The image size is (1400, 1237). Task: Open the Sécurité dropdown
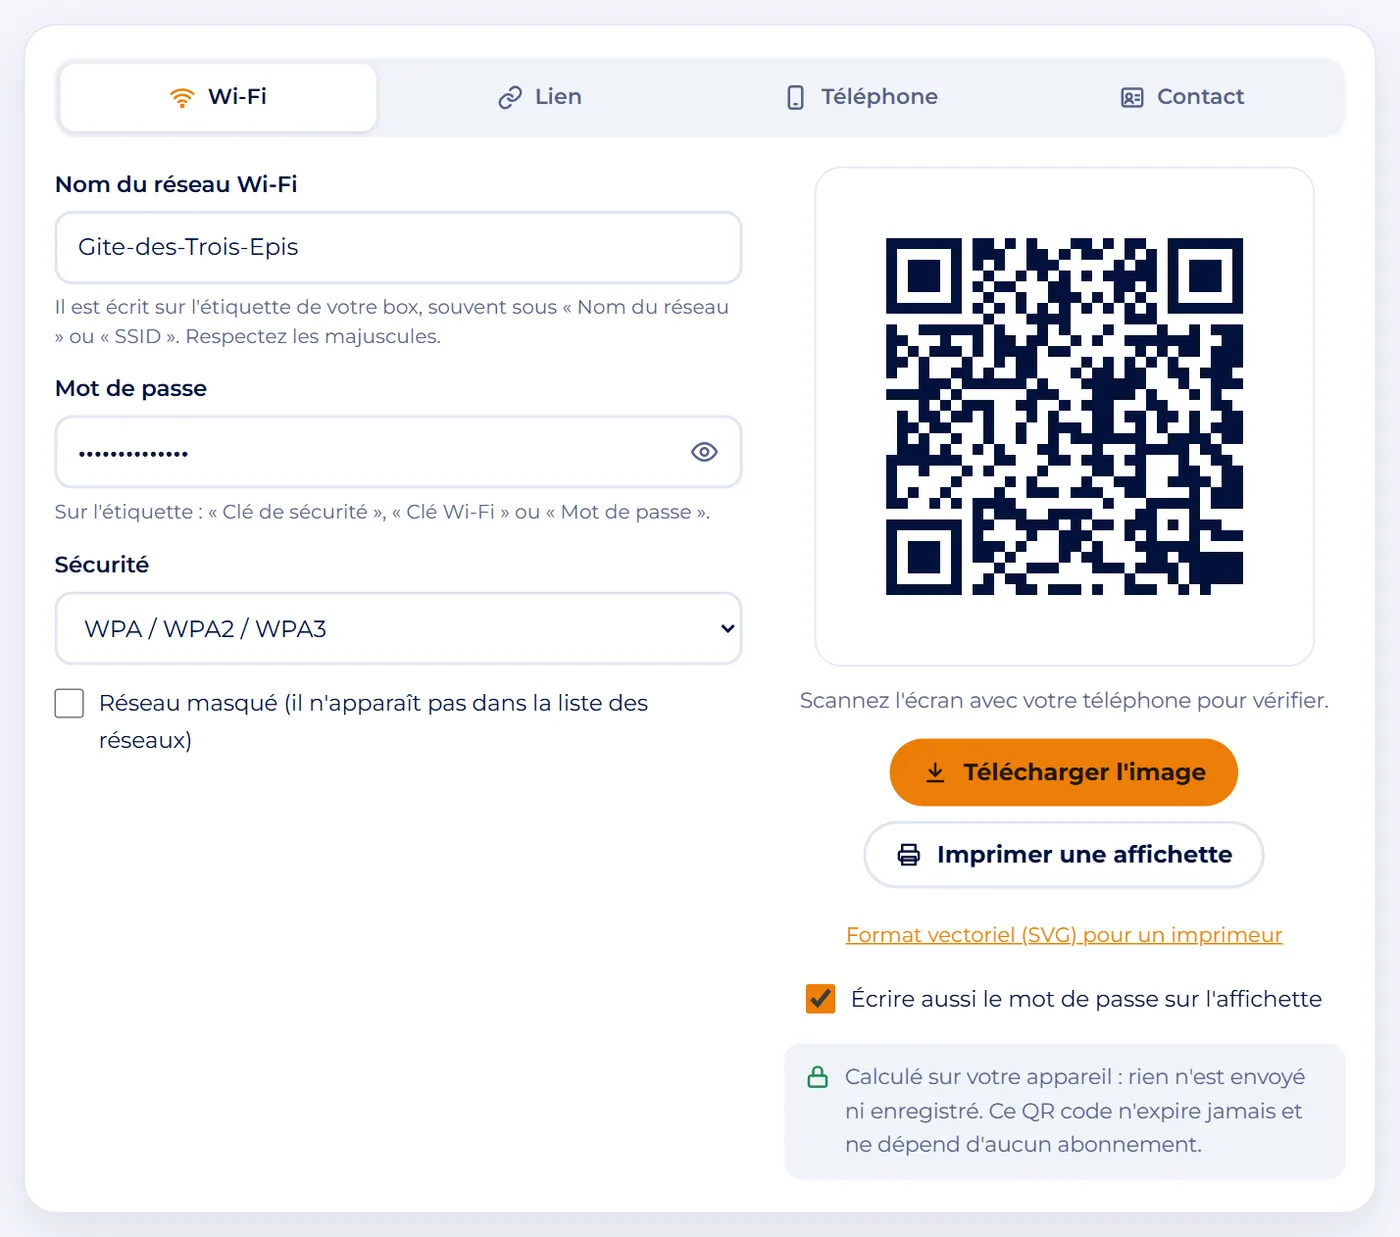tap(398, 628)
